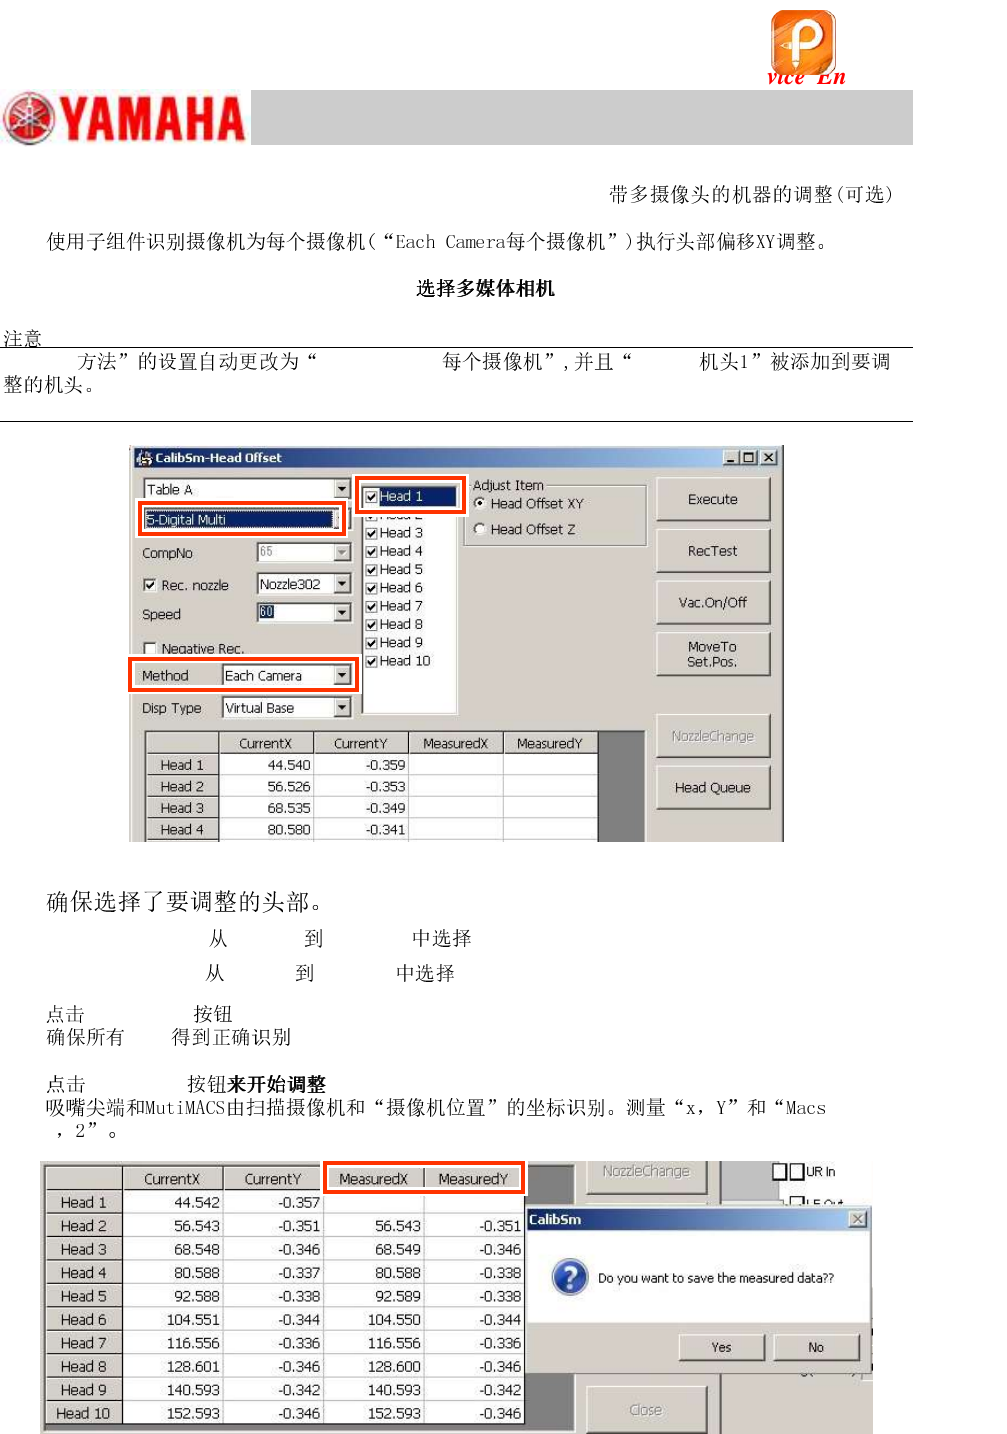
Task: Click the 68.535 cell in Head 3 row
Action: pyautogui.click(x=266, y=808)
